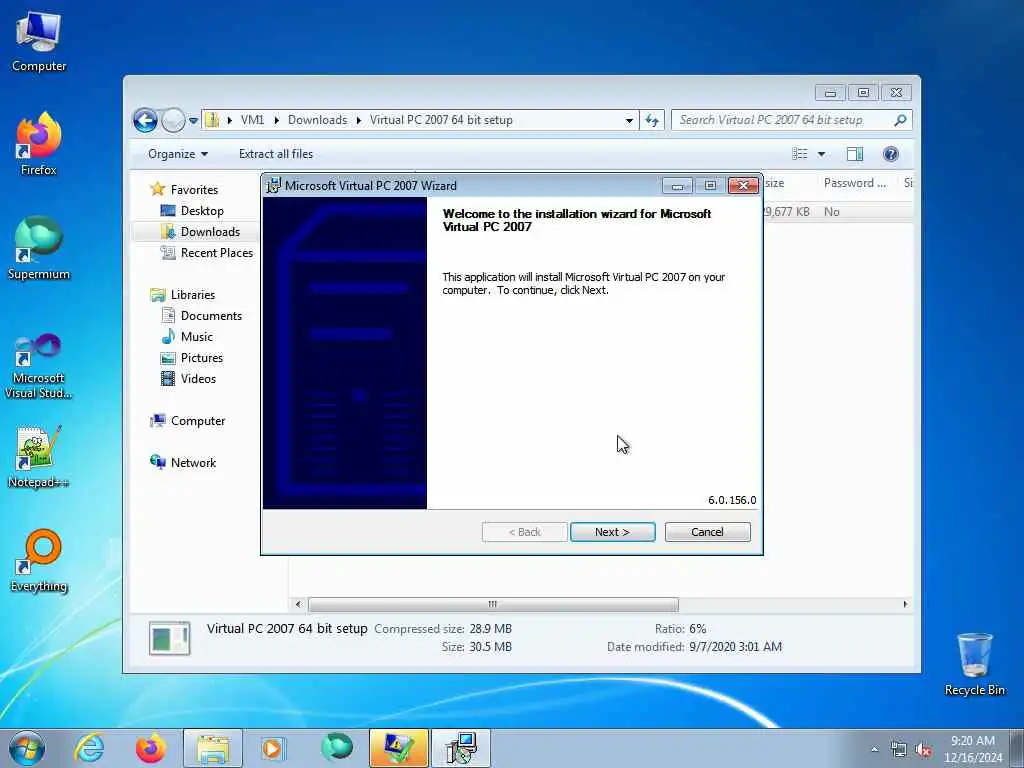Click the muted volume tray icon
1024x768 pixels.
[x=923, y=750]
